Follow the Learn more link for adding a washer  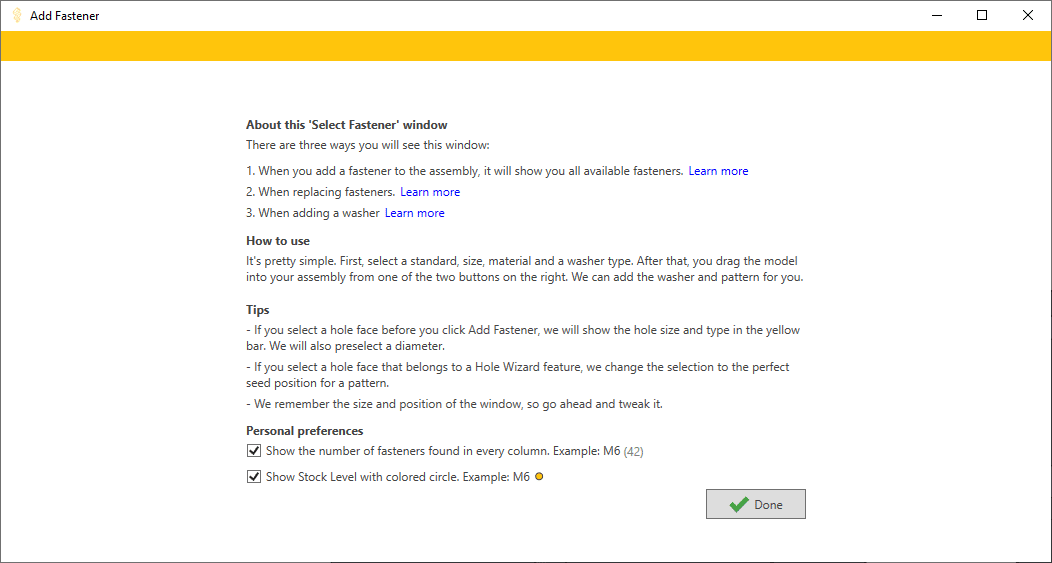[x=415, y=213]
